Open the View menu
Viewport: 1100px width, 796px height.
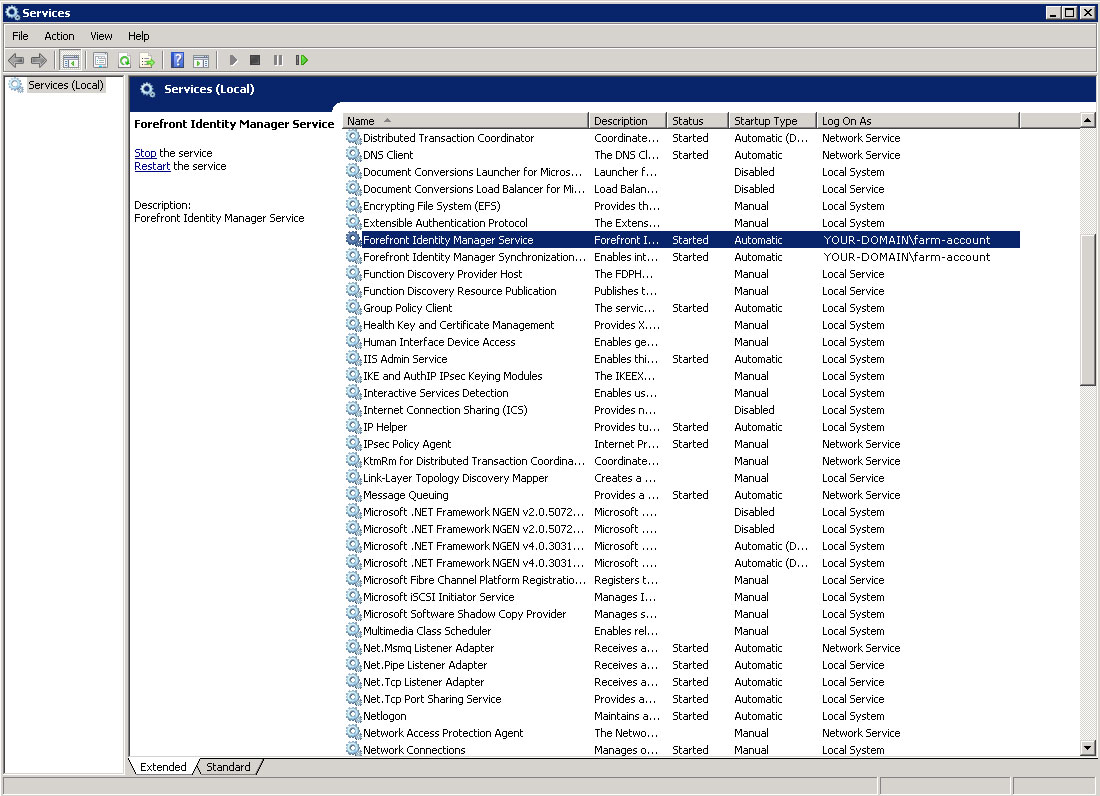(101, 36)
